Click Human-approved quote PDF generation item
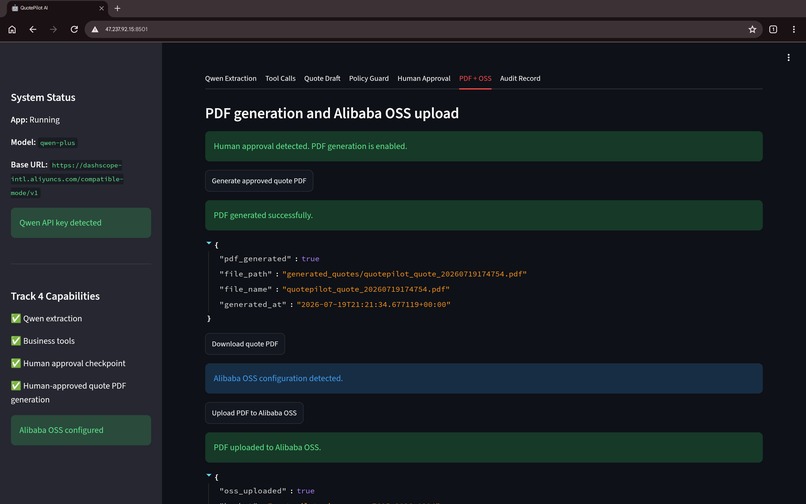The height and width of the screenshot is (504, 806). (68, 393)
